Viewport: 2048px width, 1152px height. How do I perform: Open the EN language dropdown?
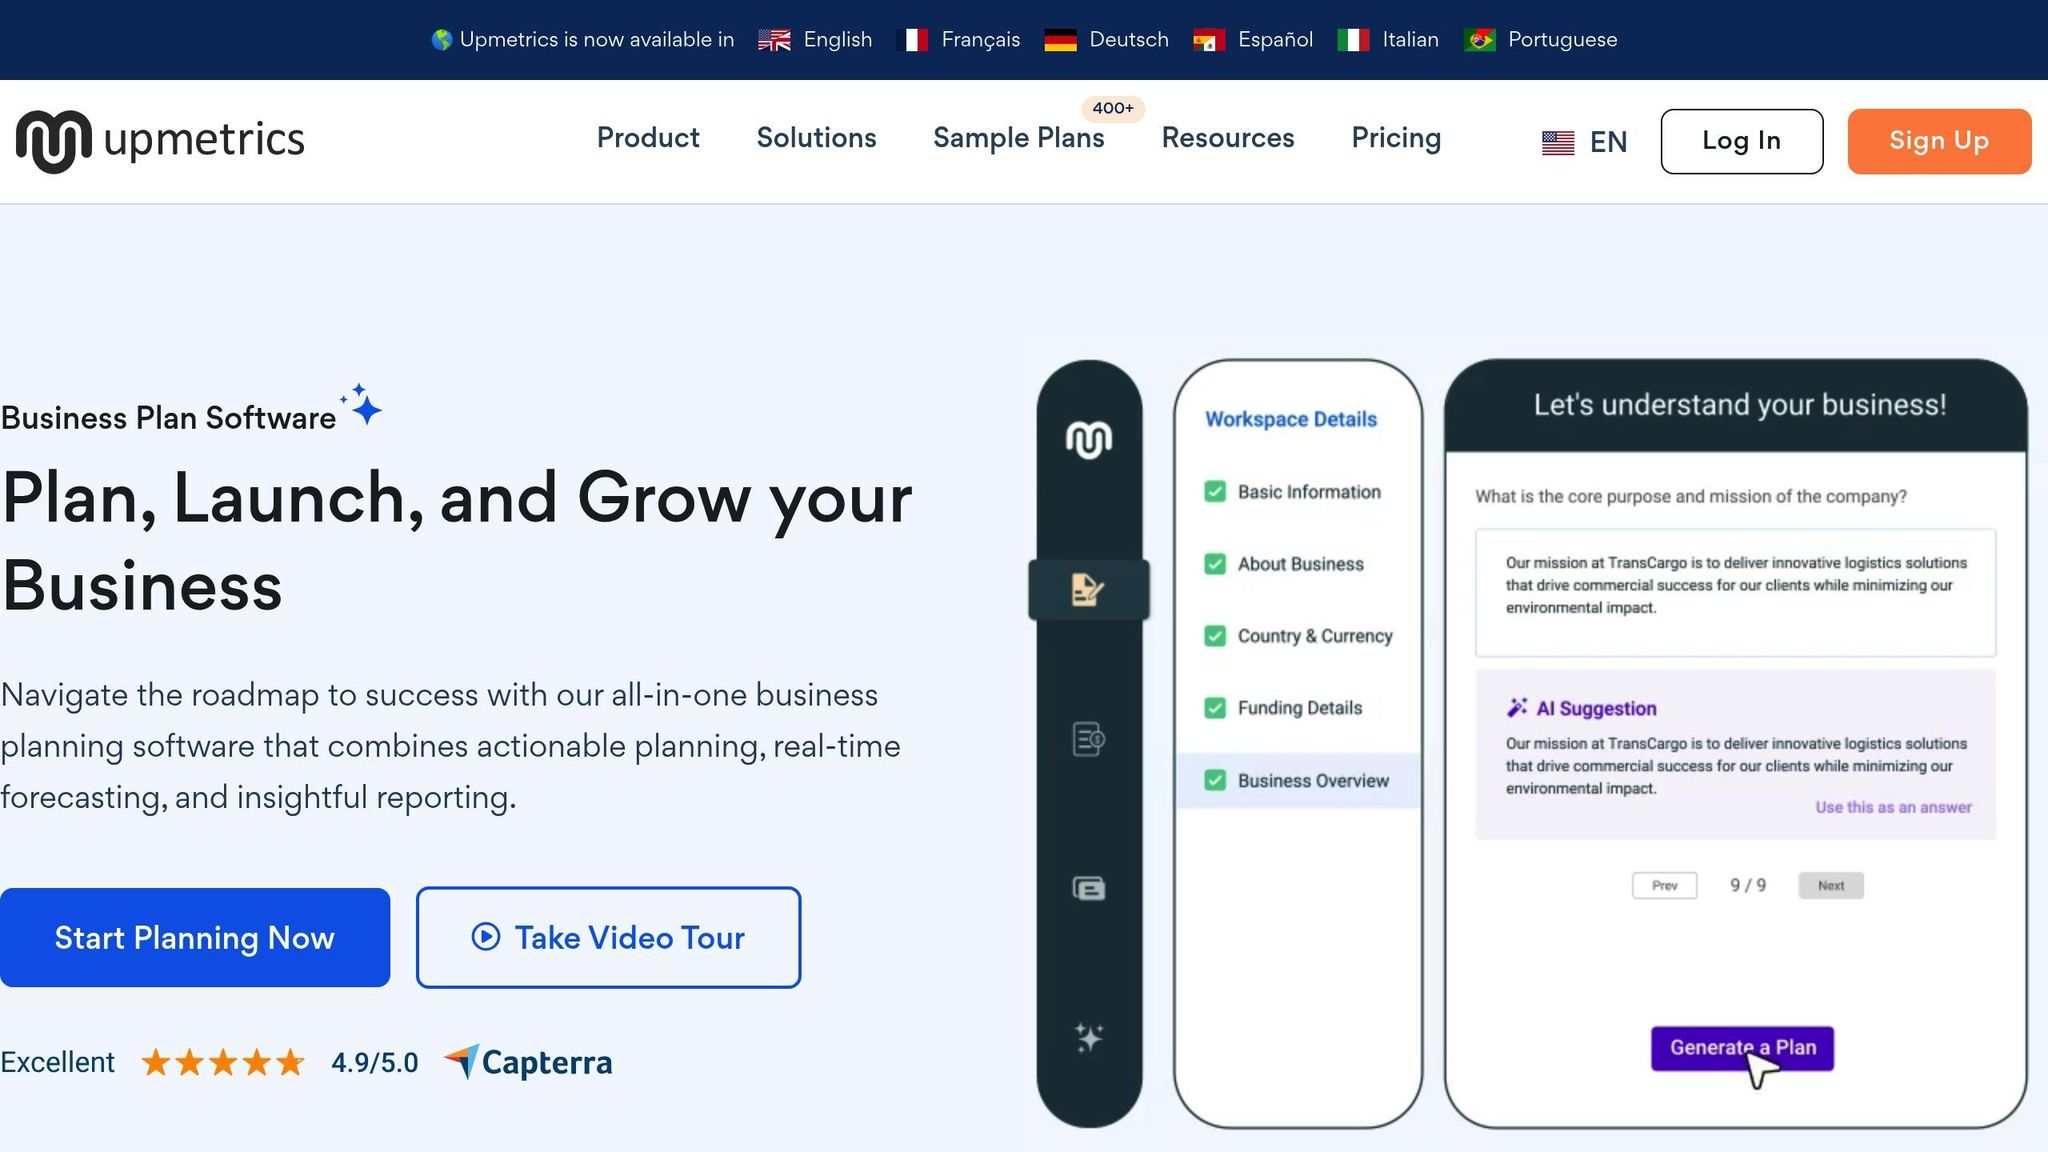pyautogui.click(x=1584, y=142)
